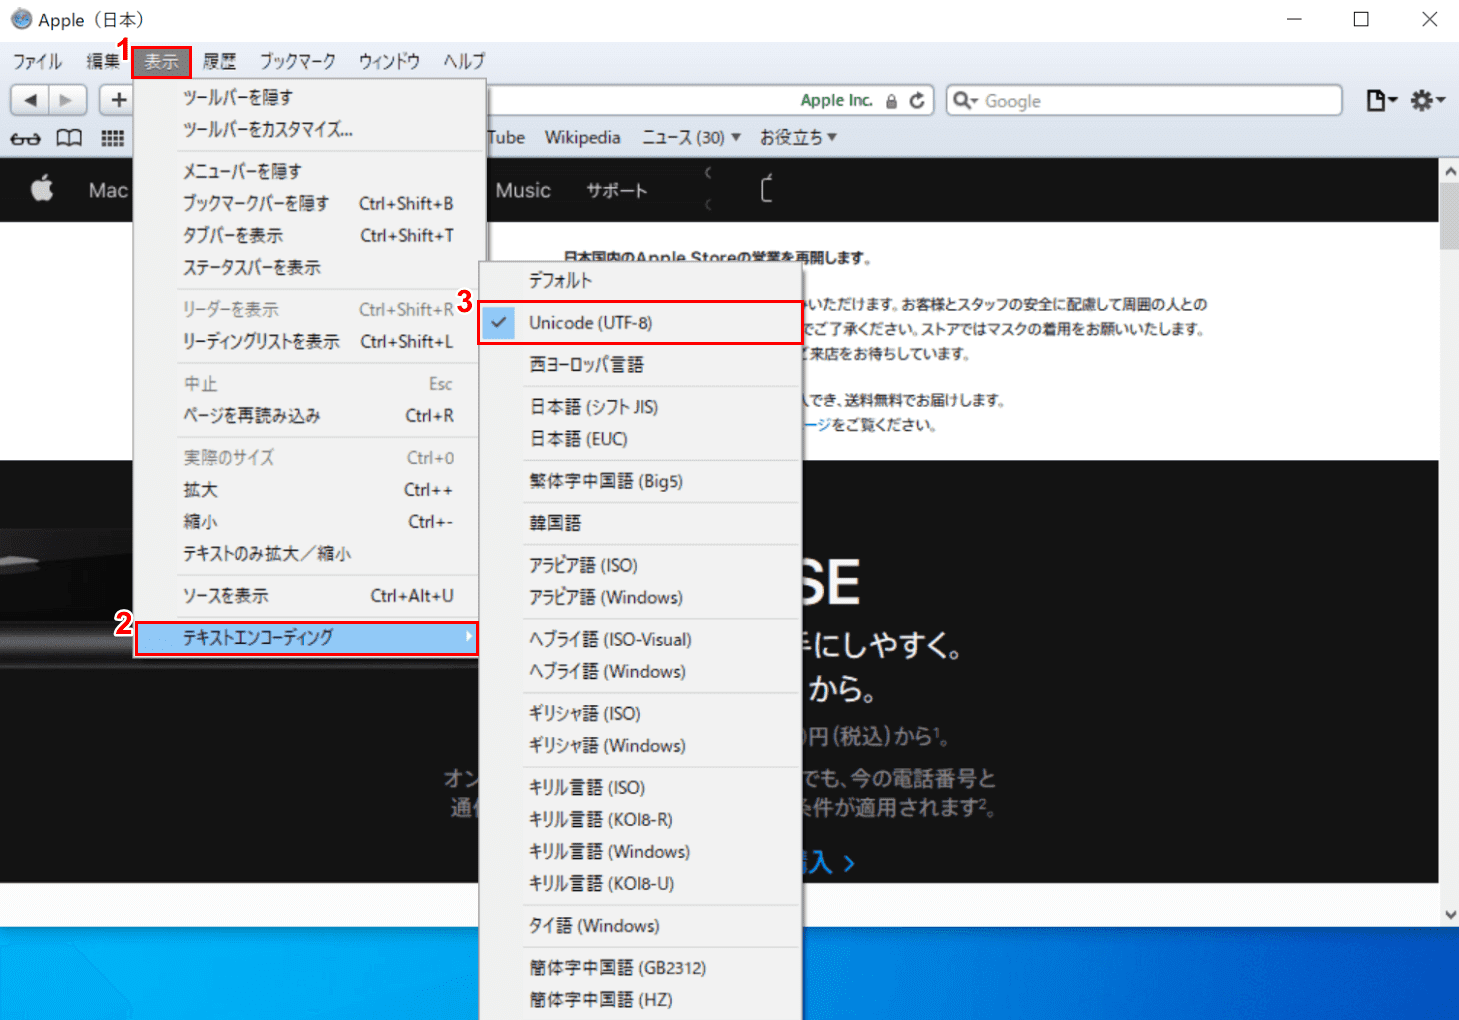
Task: Go back with the back arrow button
Action: pyautogui.click(x=31, y=100)
